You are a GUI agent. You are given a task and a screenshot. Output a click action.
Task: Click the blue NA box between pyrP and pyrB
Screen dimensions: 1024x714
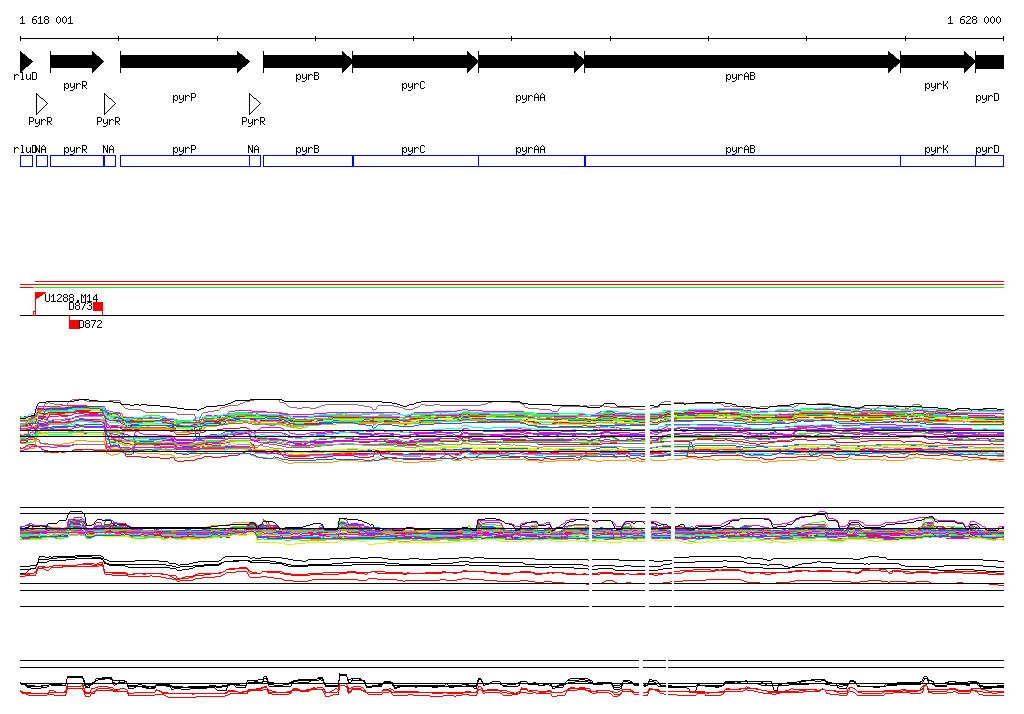pyautogui.click(x=255, y=161)
